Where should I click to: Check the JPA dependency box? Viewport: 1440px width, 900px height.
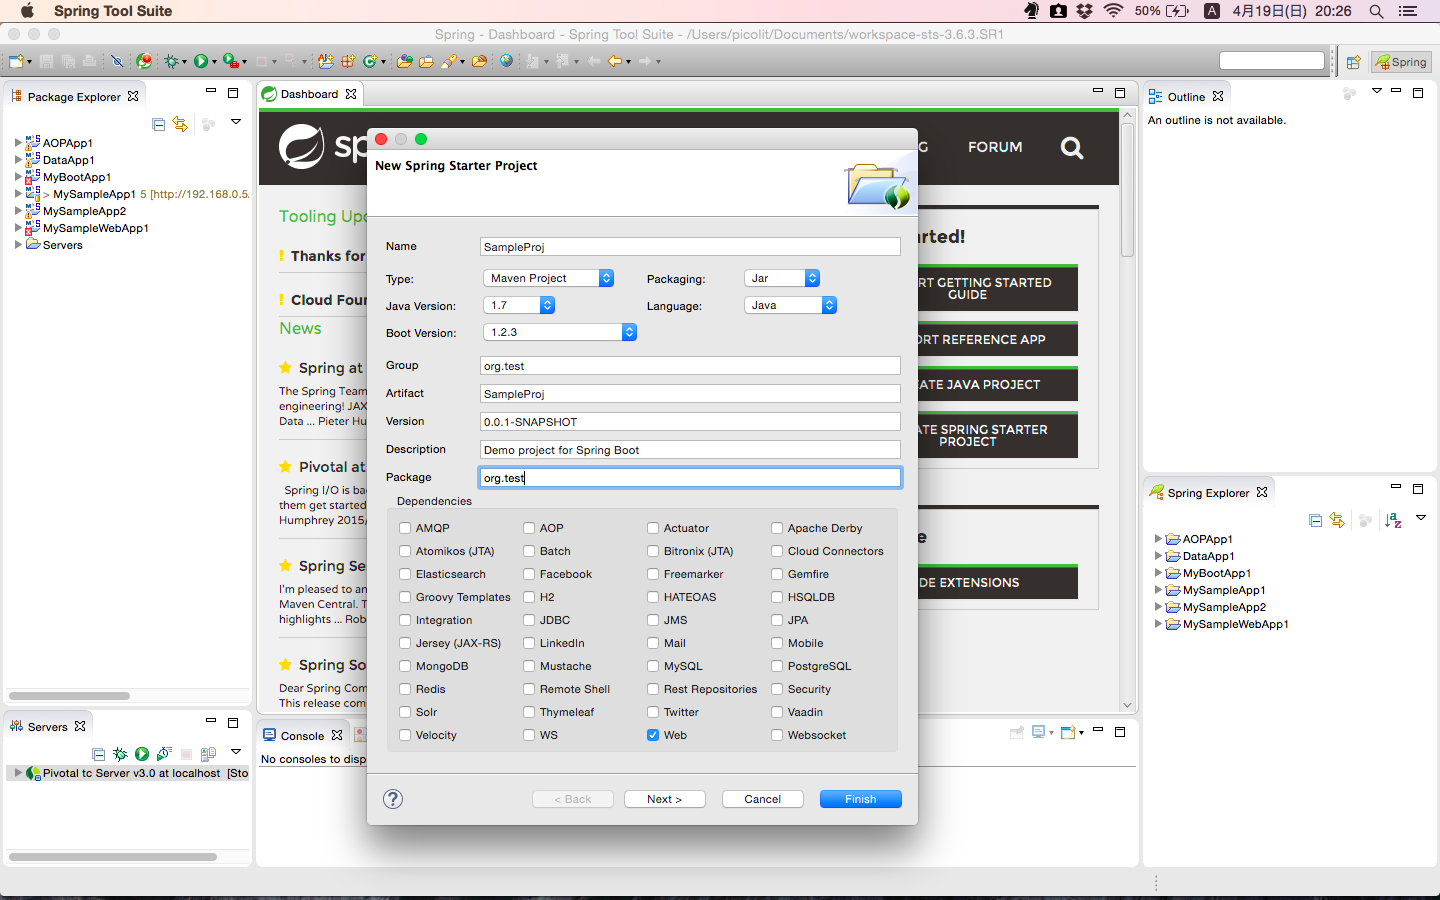[777, 620]
